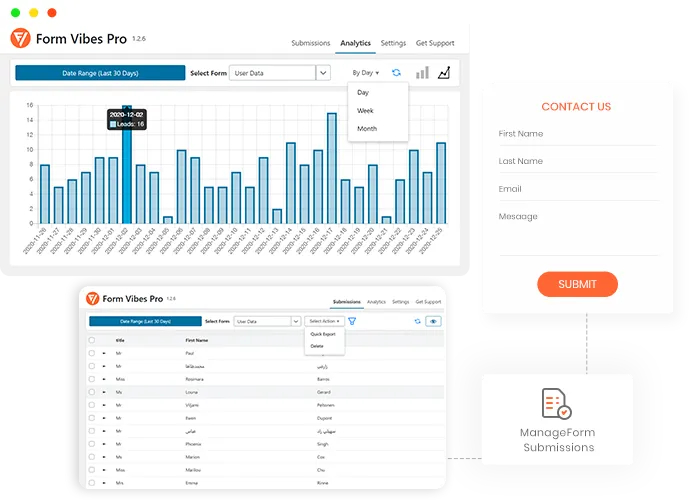
Task: Select Quick Export from the action menu
Action: tap(323, 334)
